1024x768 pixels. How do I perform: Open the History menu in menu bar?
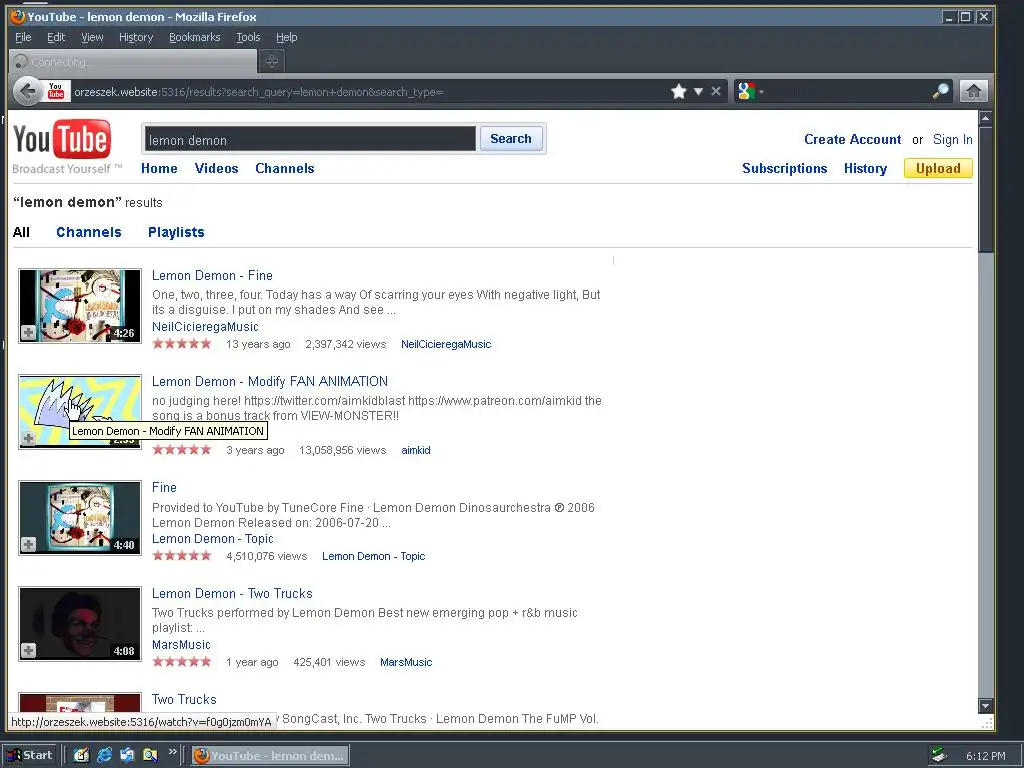pos(136,37)
